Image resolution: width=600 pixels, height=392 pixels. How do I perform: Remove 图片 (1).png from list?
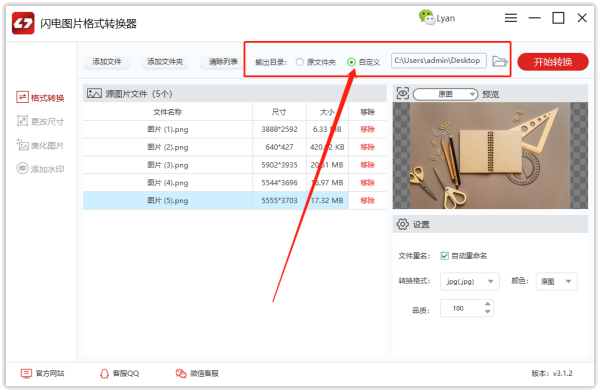(x=367, y=129)
